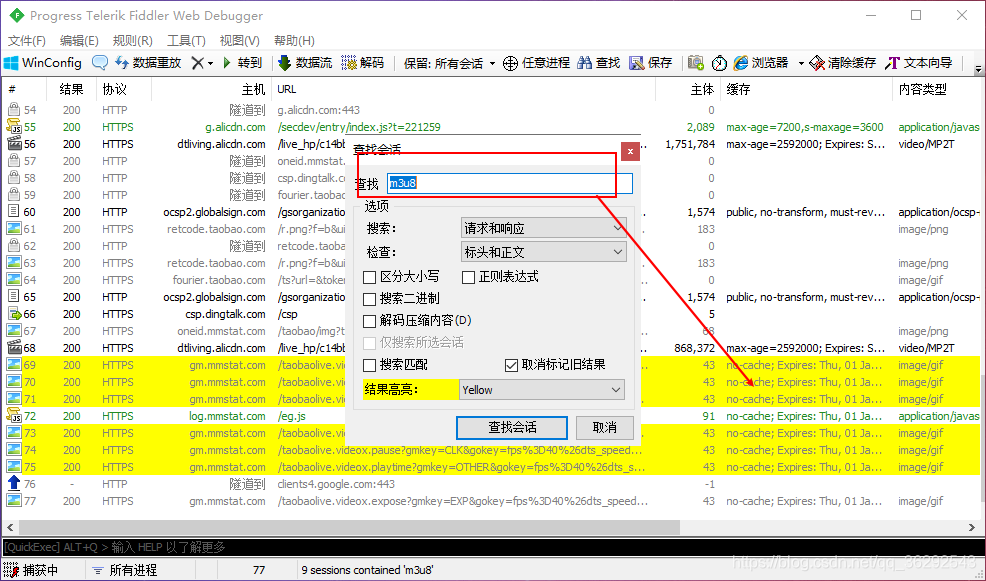Click the QuickExec command input box
The image size is (986, 581).
pyautogui.click(x=492, y=547)
